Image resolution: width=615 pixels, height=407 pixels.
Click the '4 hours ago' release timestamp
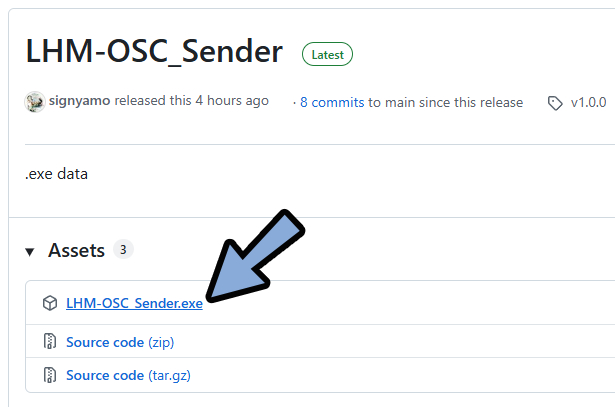(x=232, y=101)
